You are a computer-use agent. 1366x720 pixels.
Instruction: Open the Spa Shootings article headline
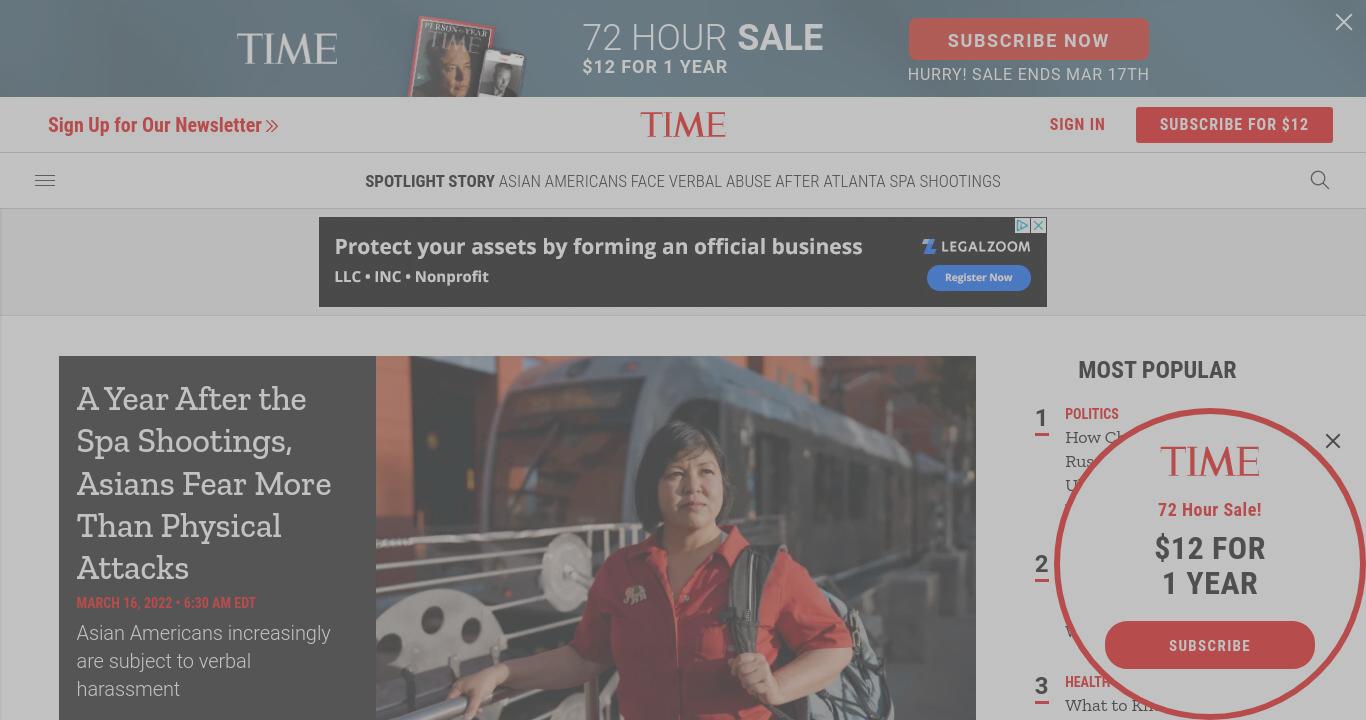click(x=204, y=483)
